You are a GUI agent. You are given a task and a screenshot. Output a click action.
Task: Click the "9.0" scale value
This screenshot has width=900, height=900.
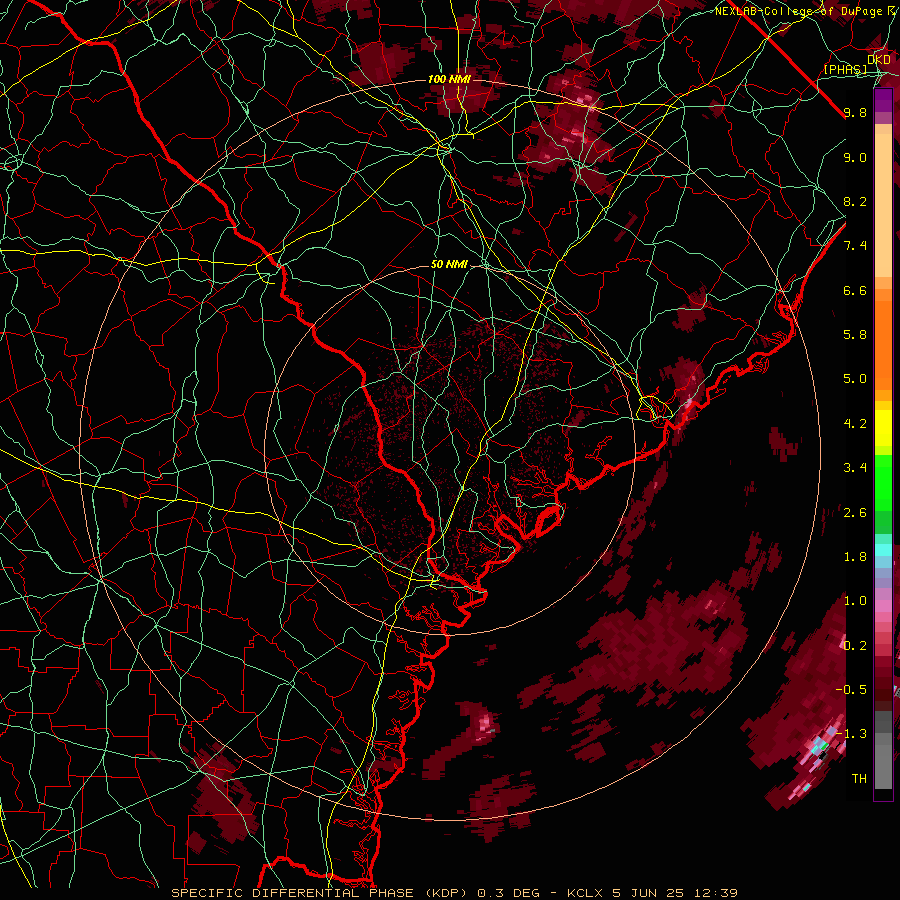(x=855, y=157)
